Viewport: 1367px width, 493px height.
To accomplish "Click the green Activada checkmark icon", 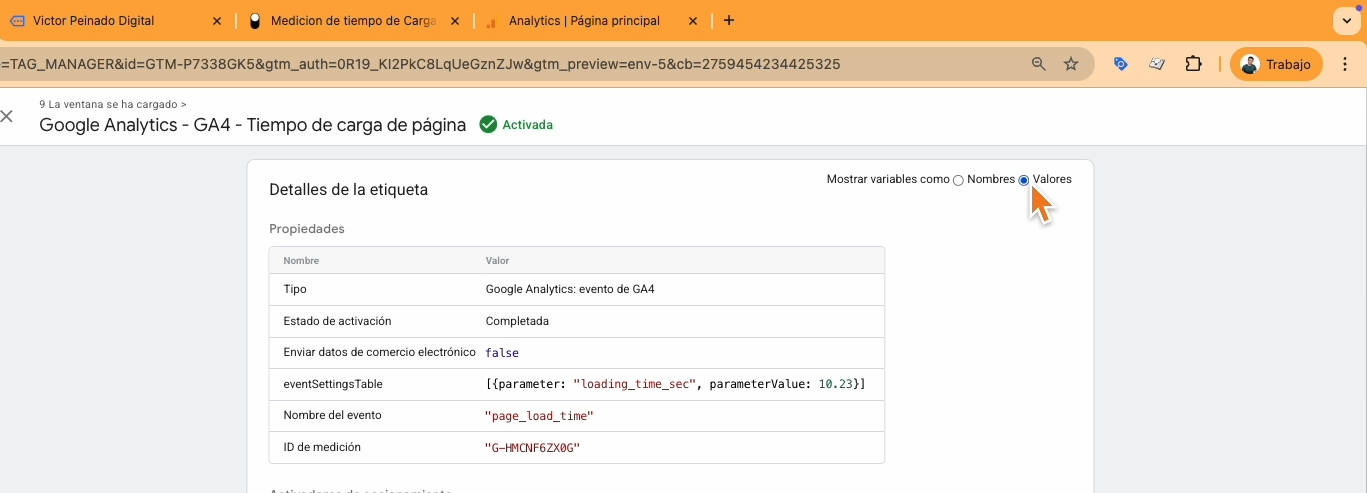I will tap(488, 125).
